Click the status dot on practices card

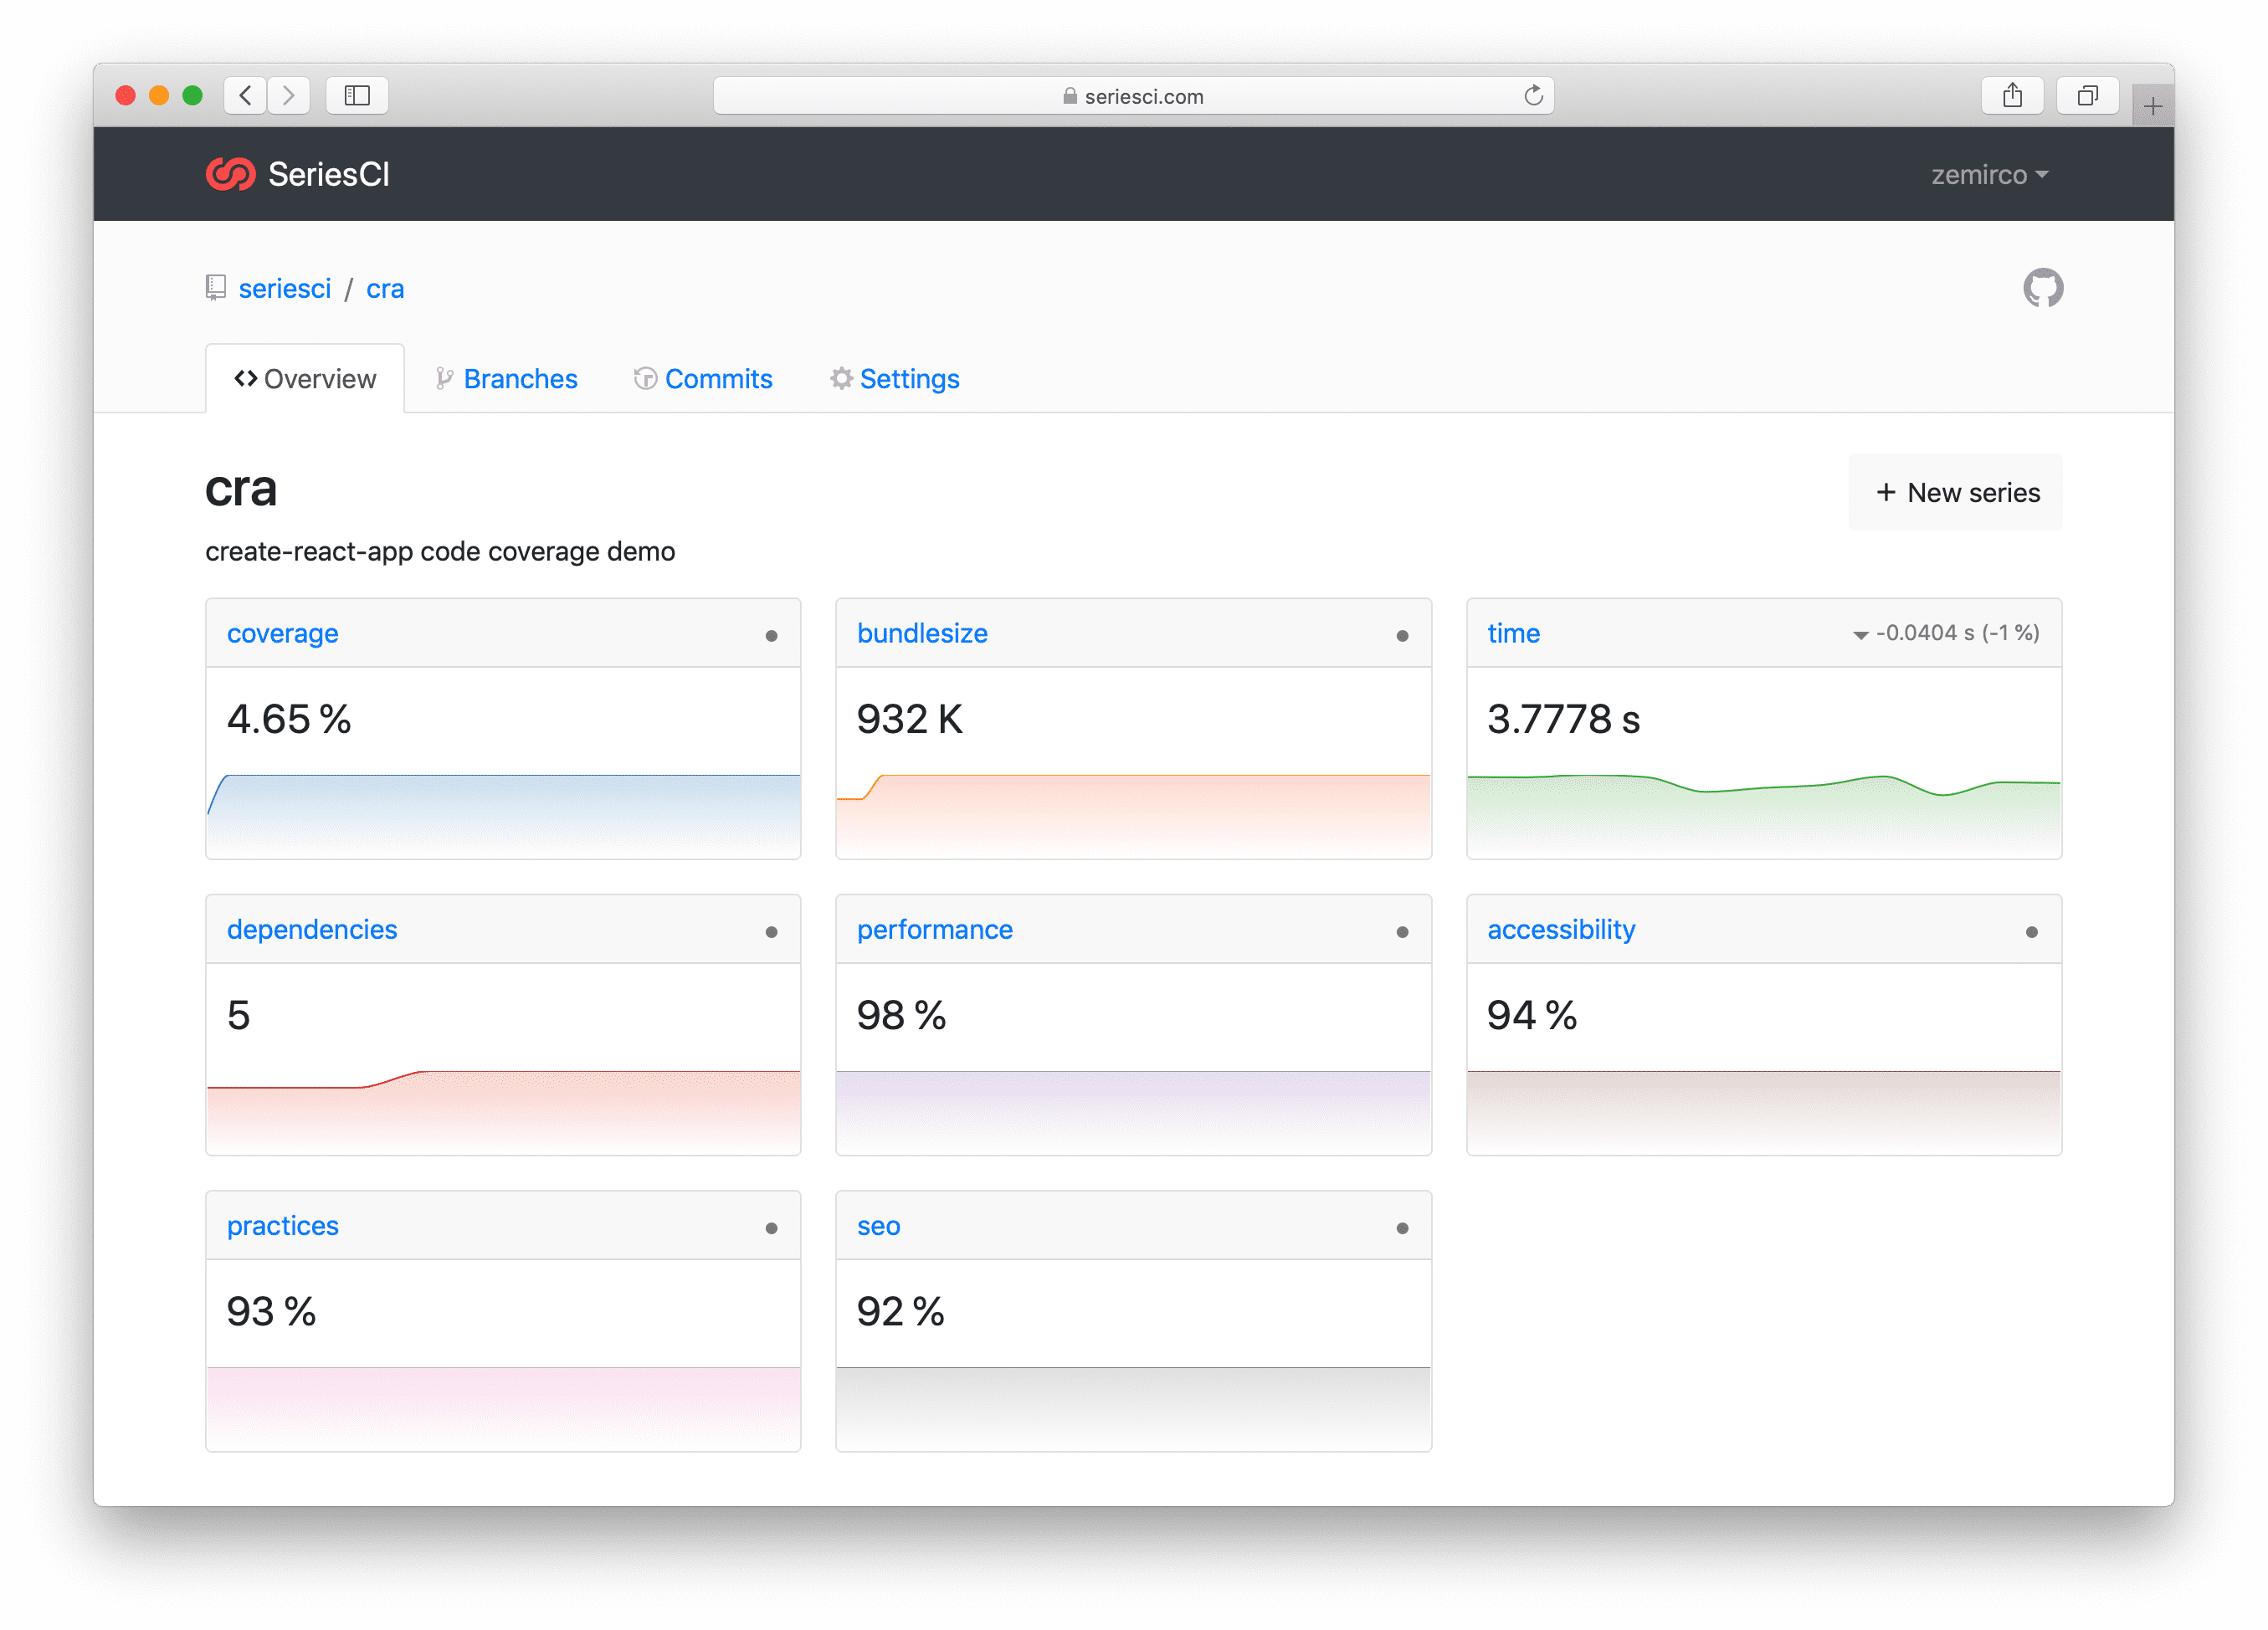tap(771, 1228)
